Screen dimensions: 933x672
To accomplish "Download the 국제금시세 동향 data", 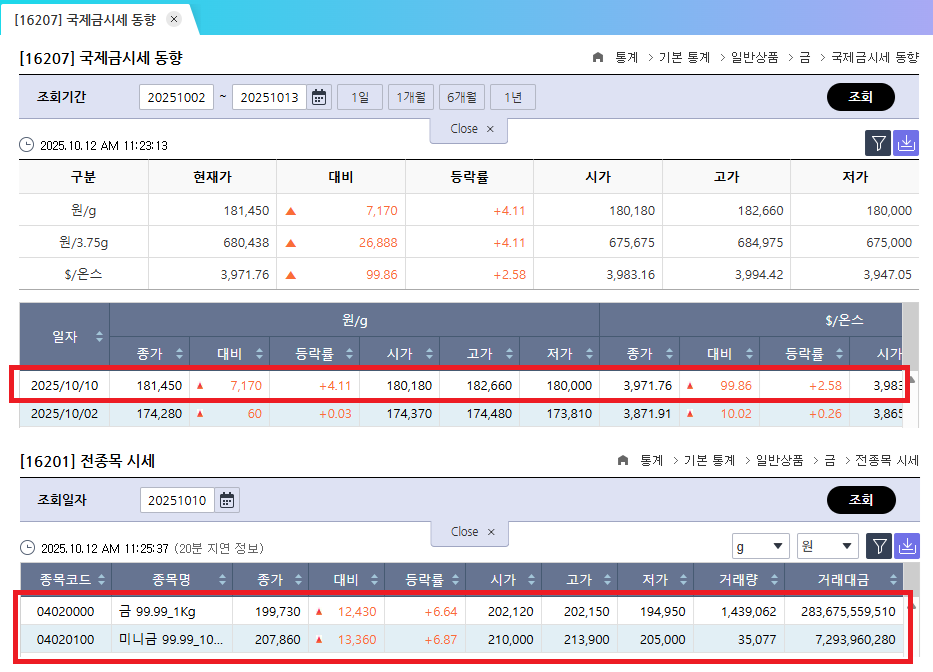I will tap(906, 143).
